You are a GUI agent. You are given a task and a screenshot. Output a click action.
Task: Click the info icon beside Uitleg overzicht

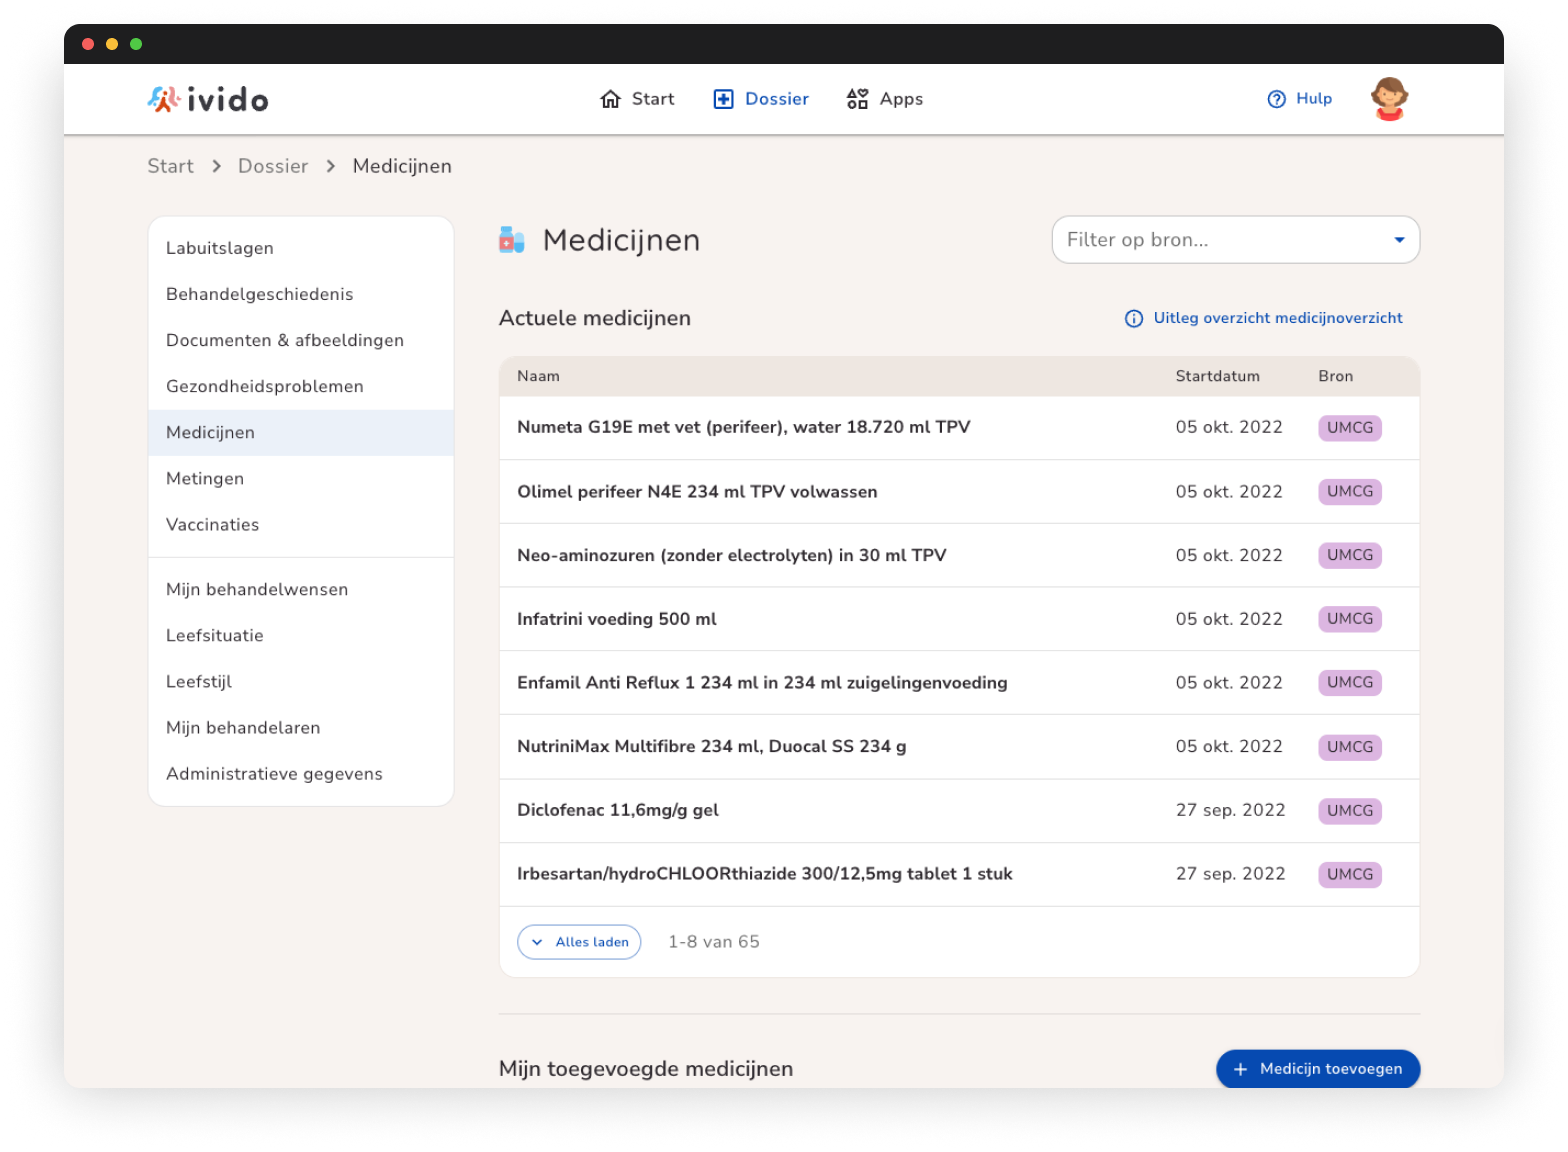pyautogui.click(x=1134, y=319)
